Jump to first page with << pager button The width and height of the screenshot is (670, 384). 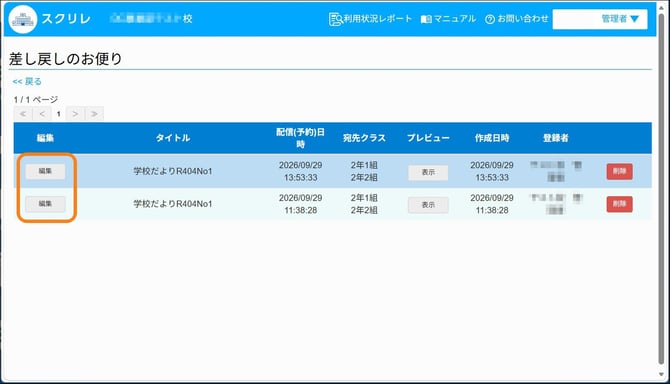23,114
